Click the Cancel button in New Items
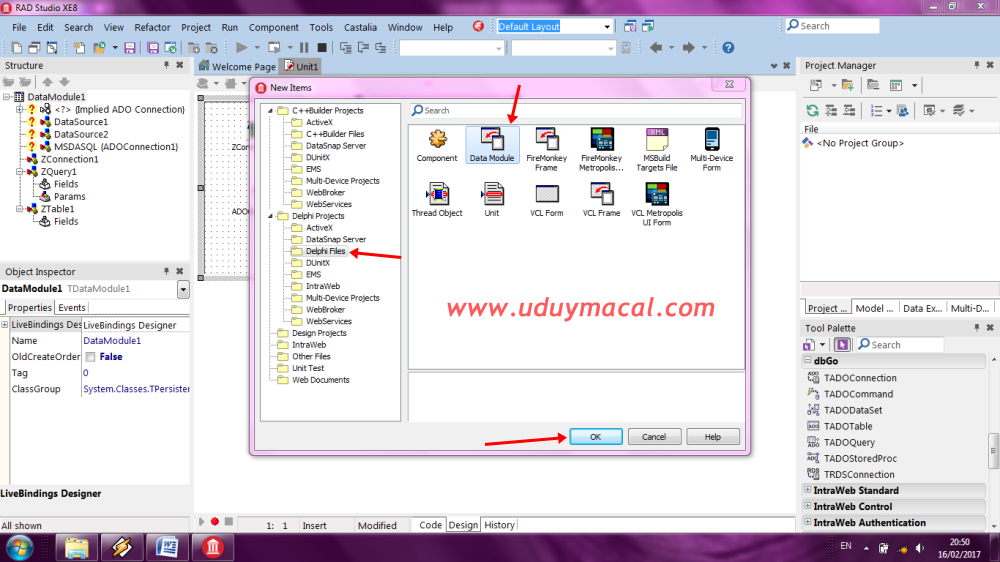The height and width of the screenshot is (562, 1000). pos(654,437)
